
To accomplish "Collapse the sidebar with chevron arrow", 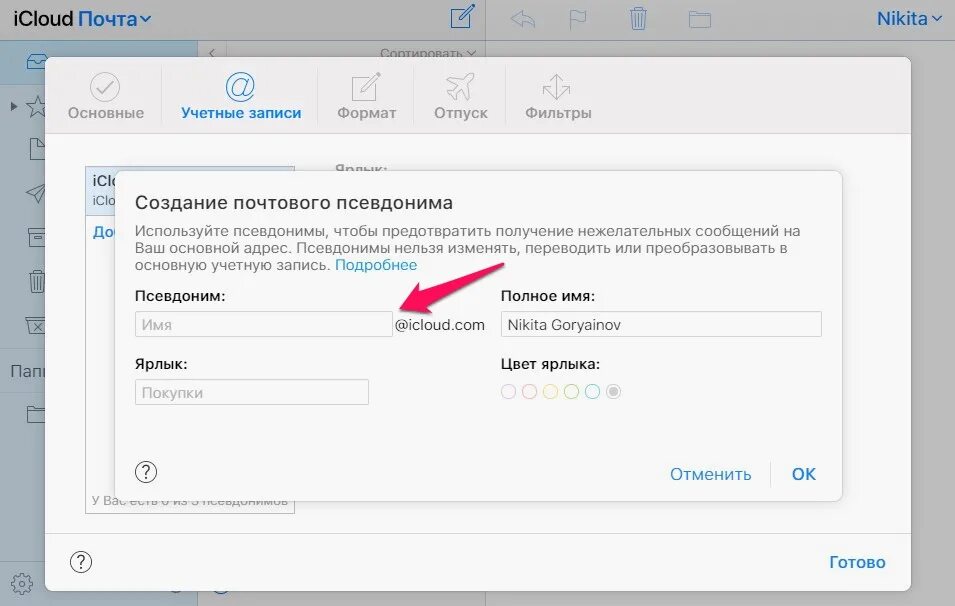I will tap(211, 52).
